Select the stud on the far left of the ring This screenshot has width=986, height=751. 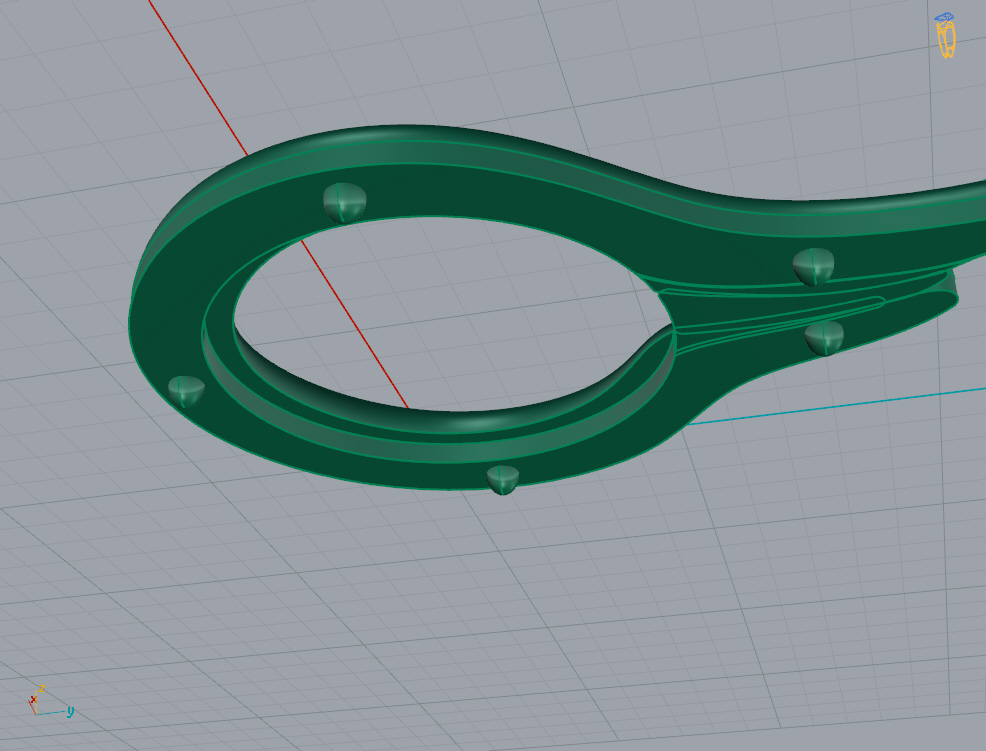(x=186, y=390)
